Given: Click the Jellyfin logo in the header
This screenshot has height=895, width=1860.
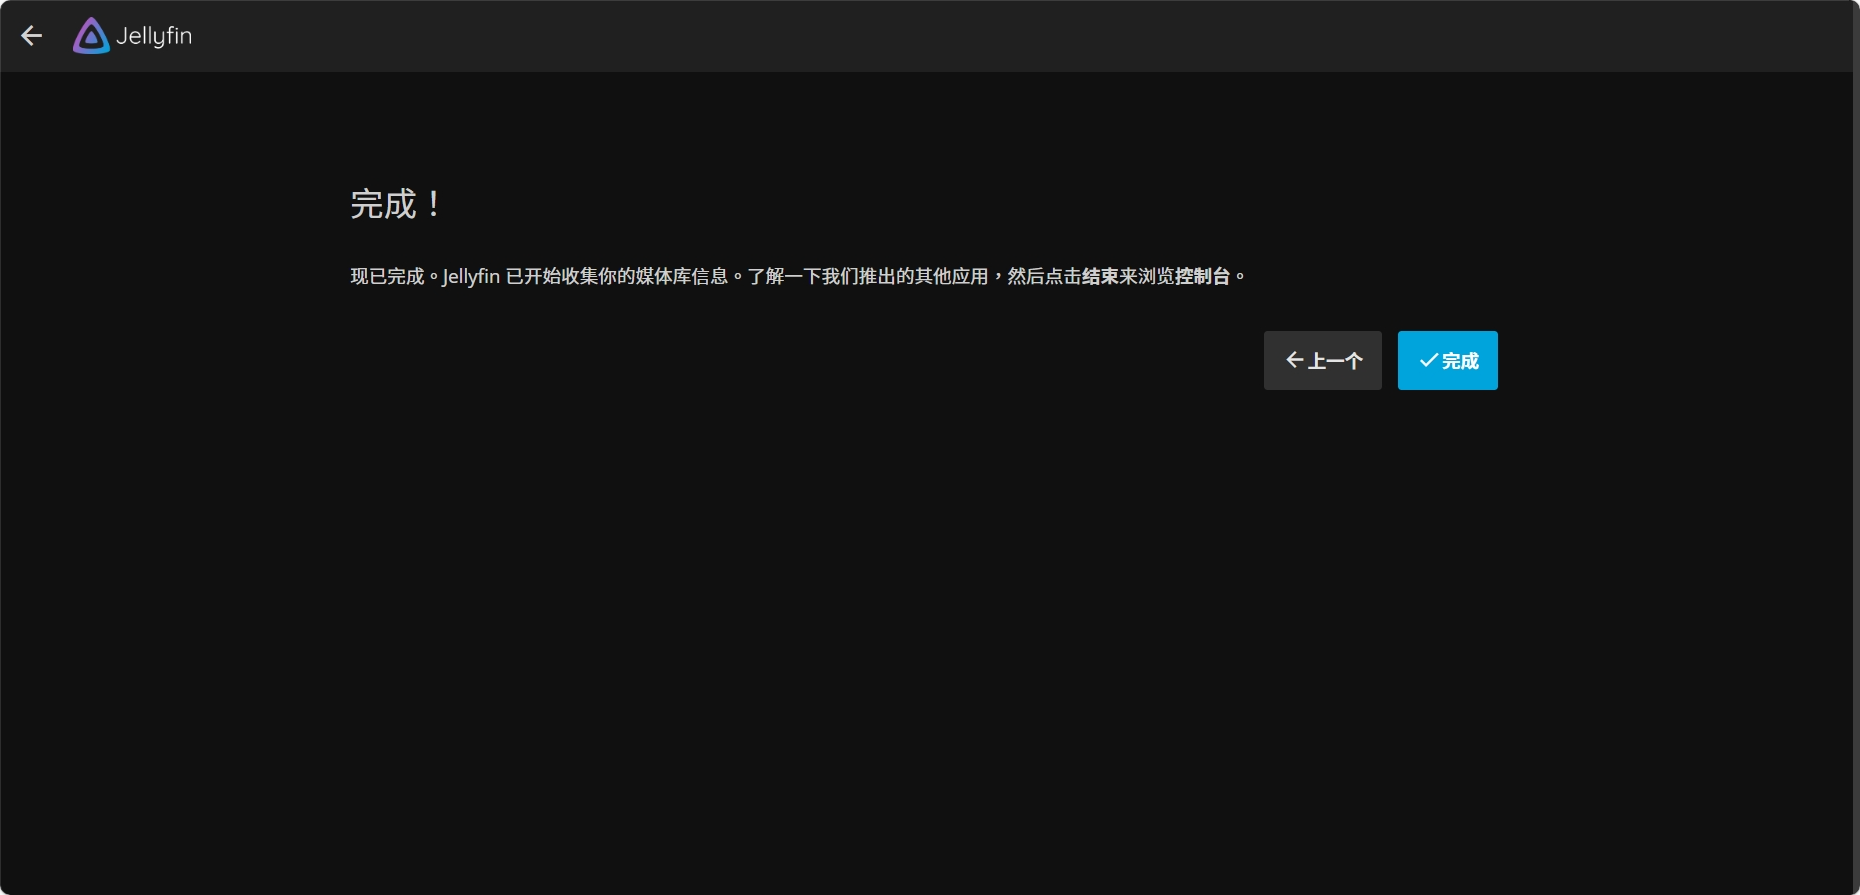Looking at the screenshot, I should point(133,36).
